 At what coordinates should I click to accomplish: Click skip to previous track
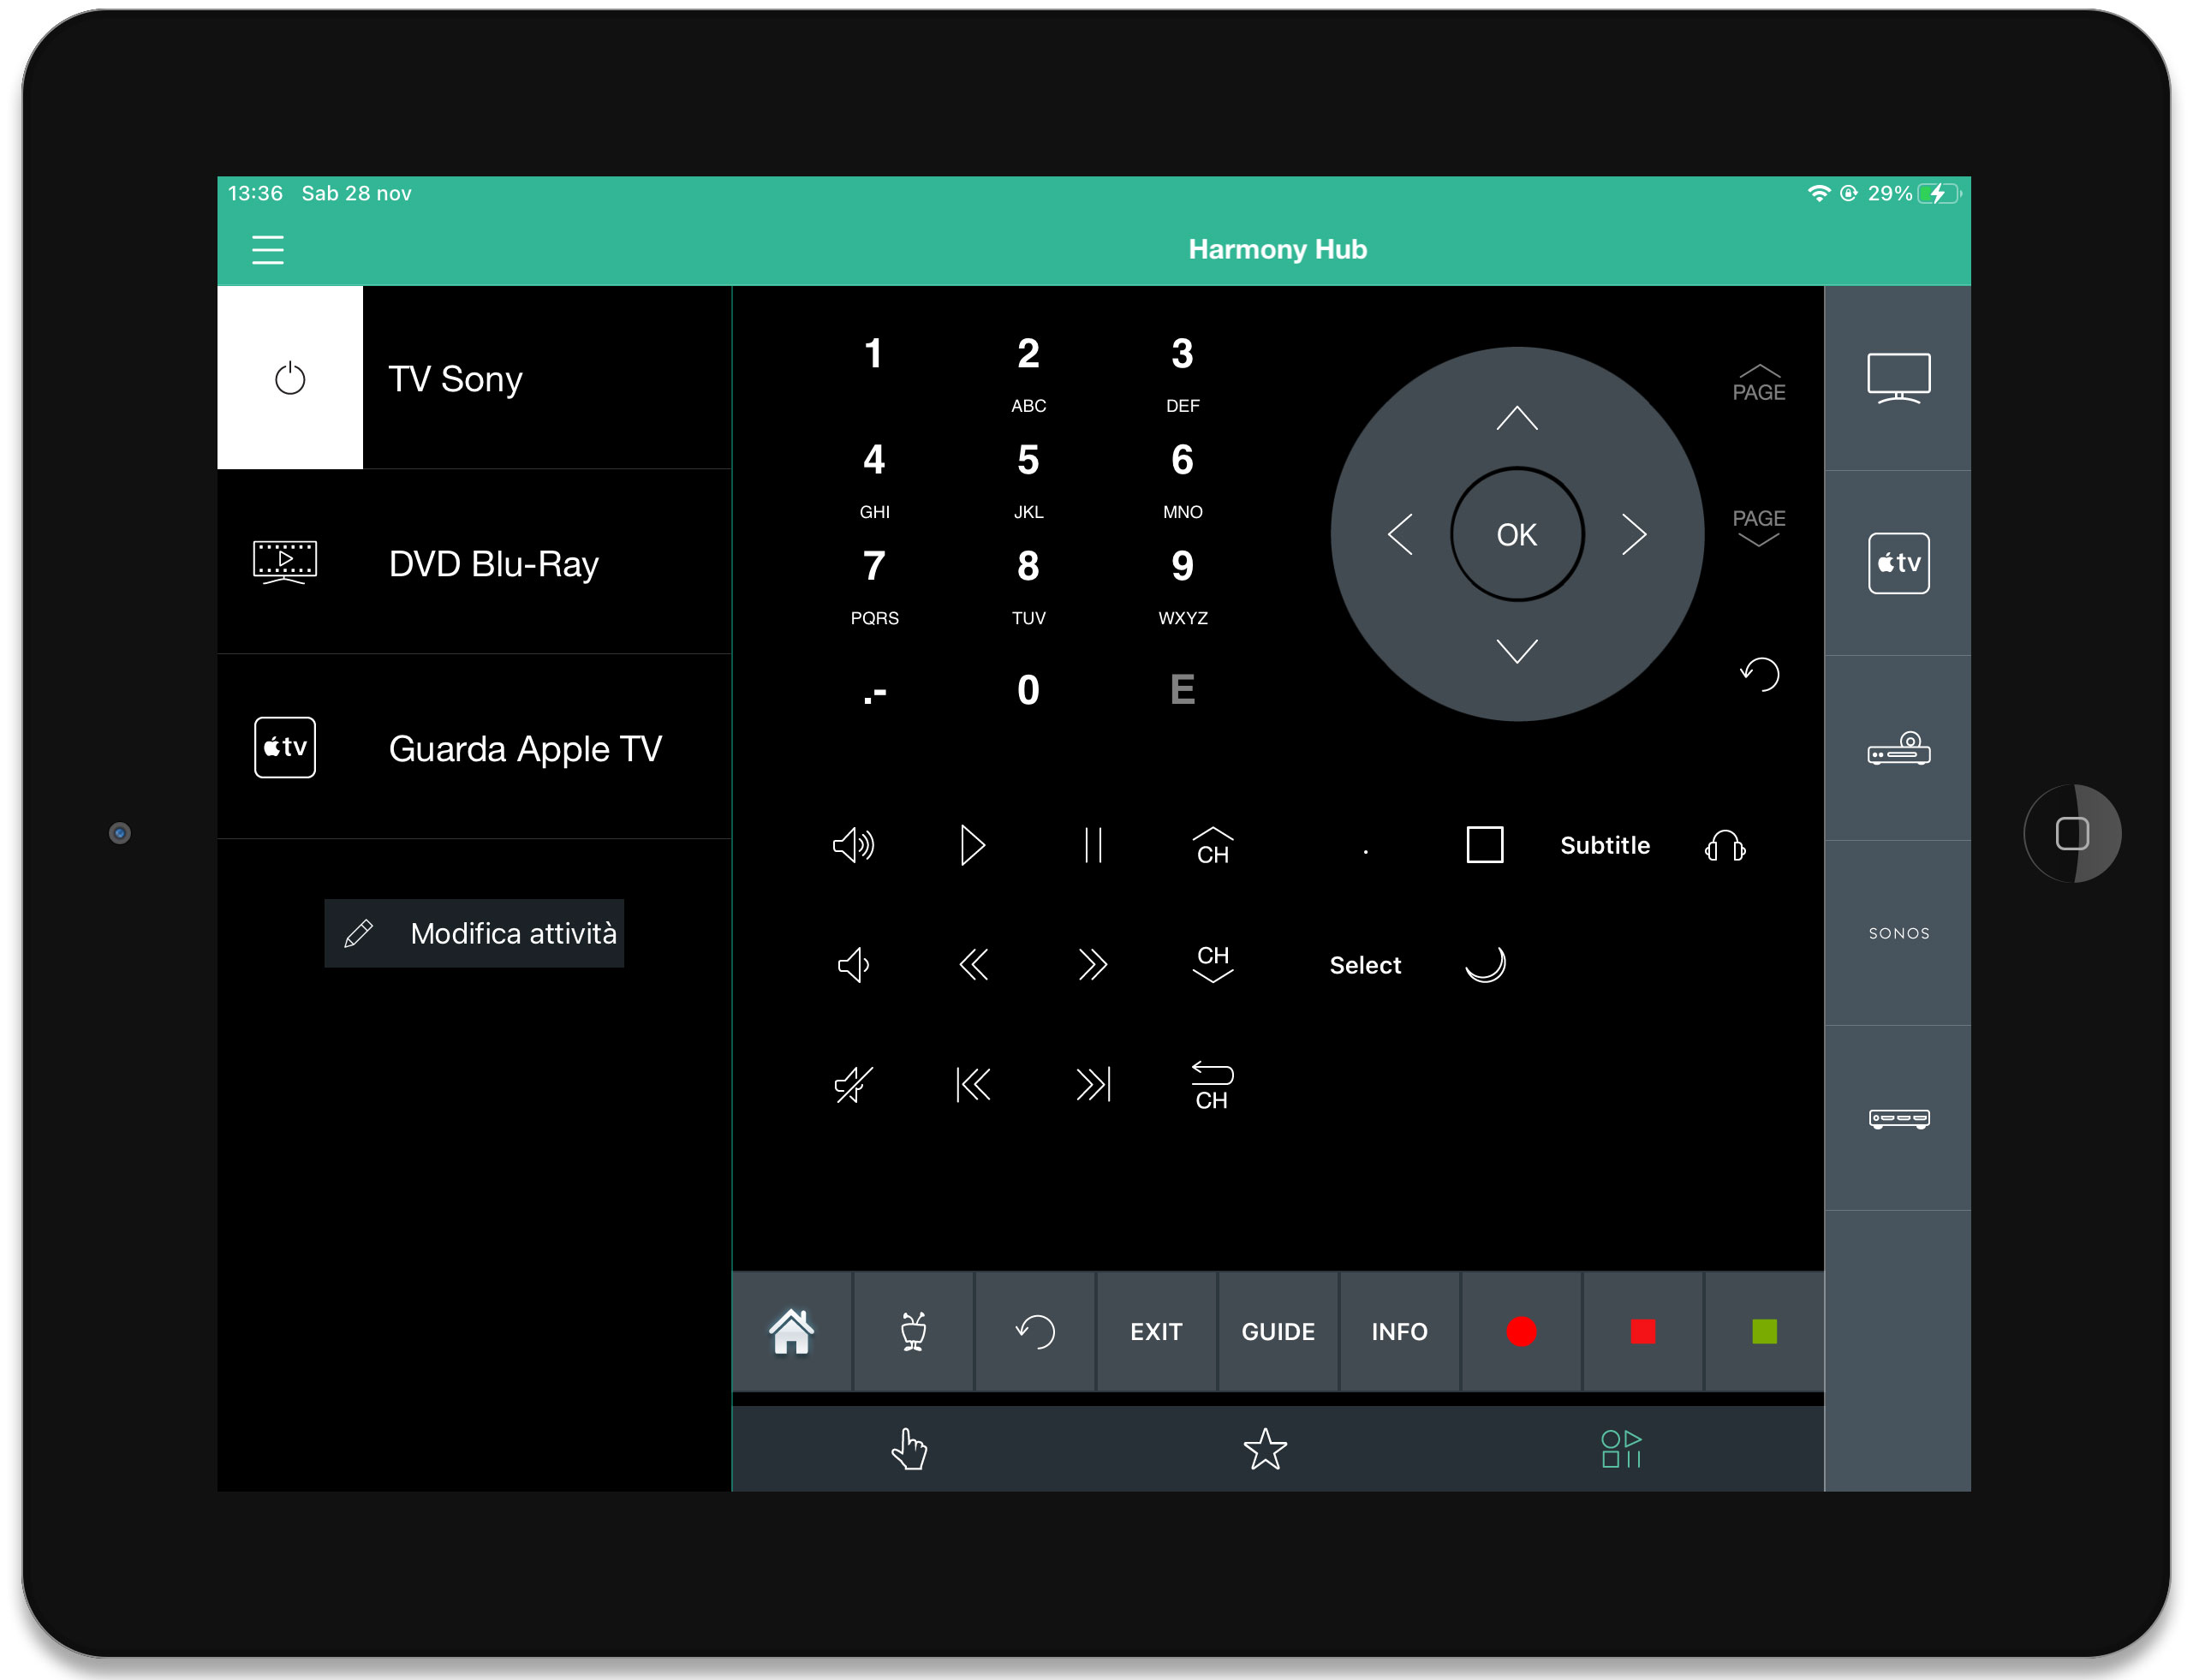pyautogui.click(x=972, y=1084)
